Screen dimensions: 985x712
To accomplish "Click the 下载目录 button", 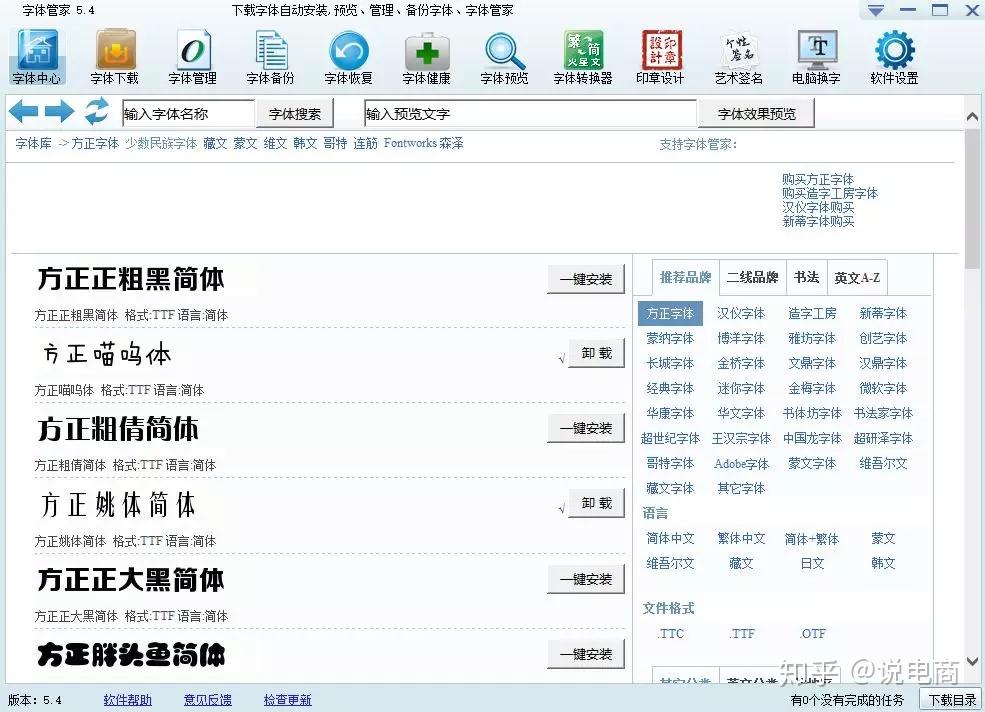I will (x=952, y=699).
